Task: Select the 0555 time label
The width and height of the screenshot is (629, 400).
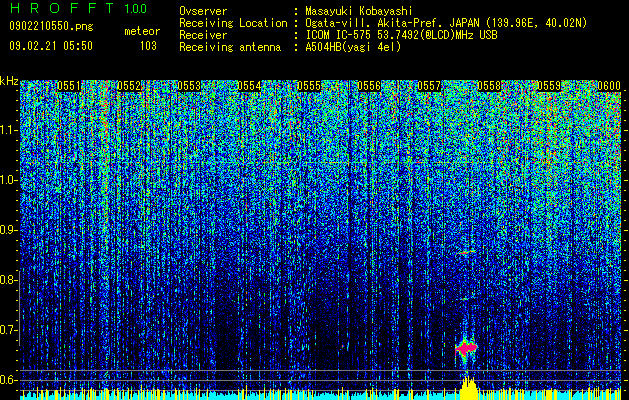Action: [x=309, y=86]
